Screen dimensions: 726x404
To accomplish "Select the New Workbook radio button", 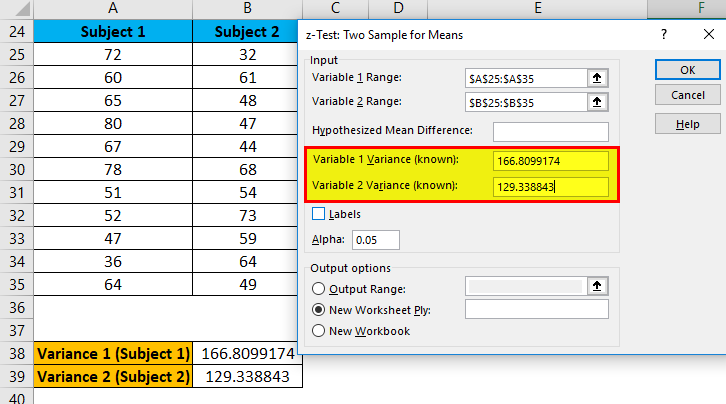I will (x=319, y=331).
